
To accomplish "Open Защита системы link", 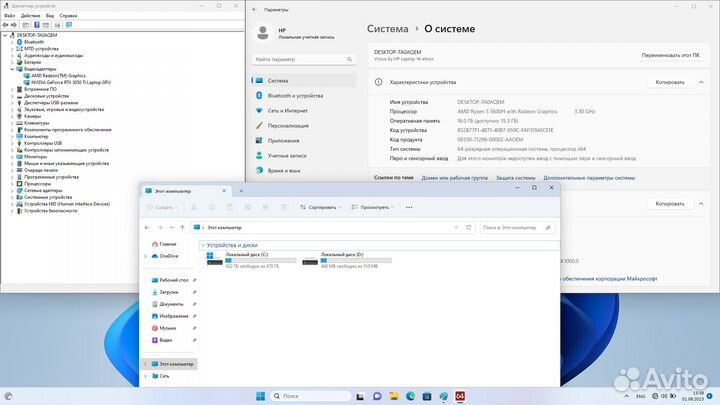I will pyautogui.click(x=515, y=178).
